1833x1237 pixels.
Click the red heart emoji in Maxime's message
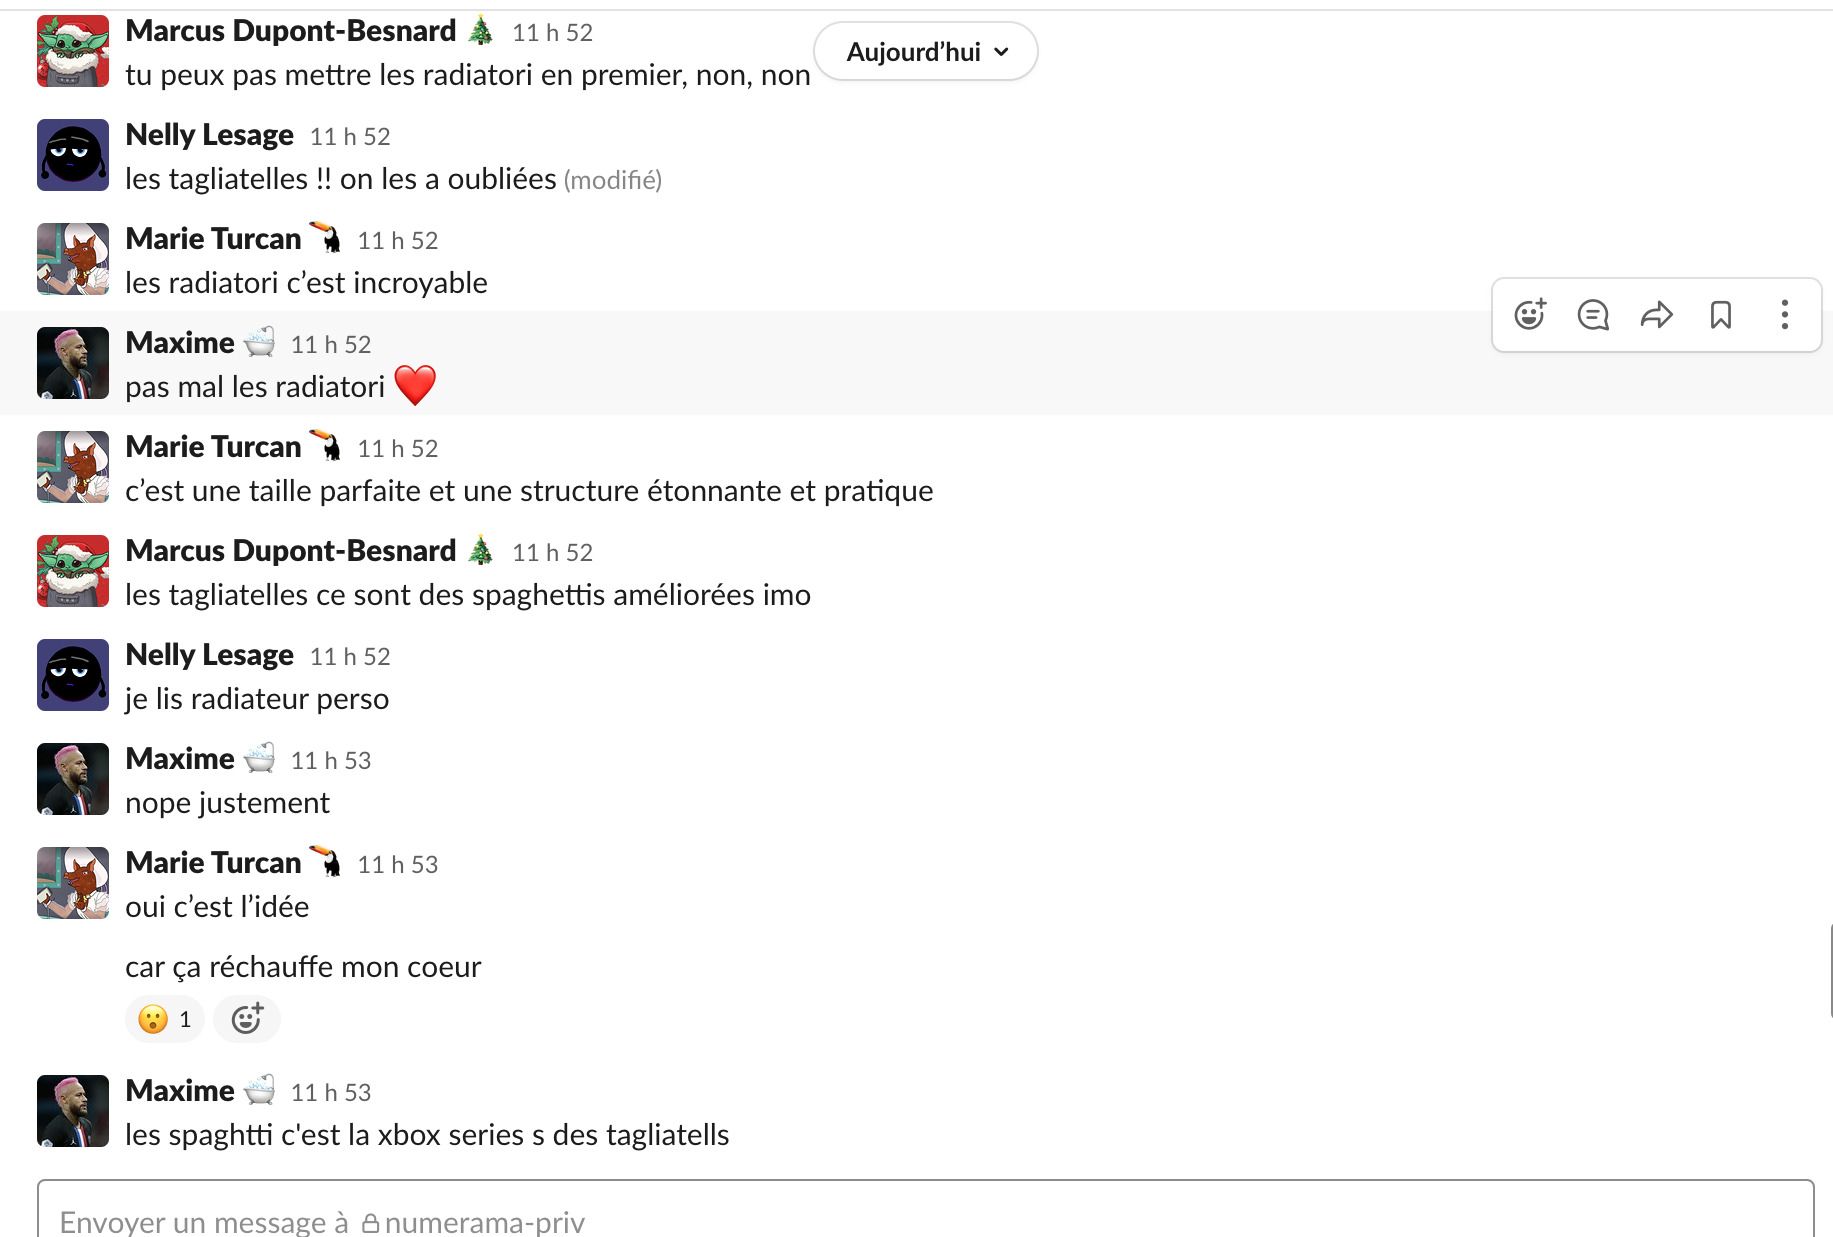[415, 386]
